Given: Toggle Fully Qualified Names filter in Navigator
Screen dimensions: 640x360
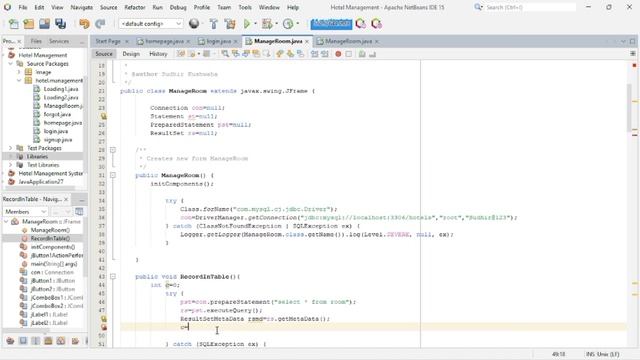Looking at the screenshot, I should tap(75, 340).
